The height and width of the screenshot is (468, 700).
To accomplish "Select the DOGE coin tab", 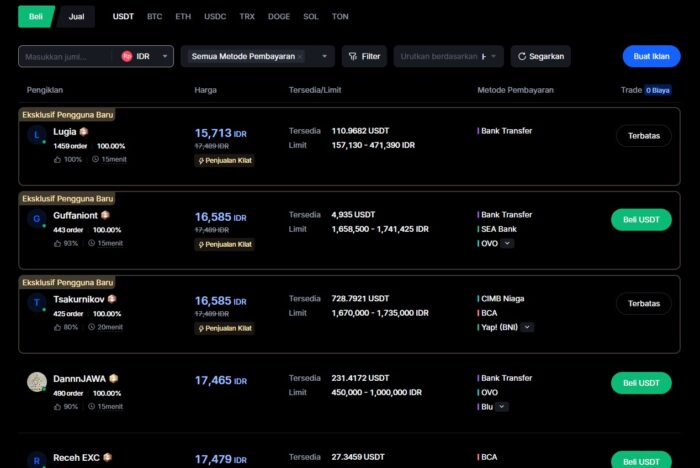I will pos(279,17).
